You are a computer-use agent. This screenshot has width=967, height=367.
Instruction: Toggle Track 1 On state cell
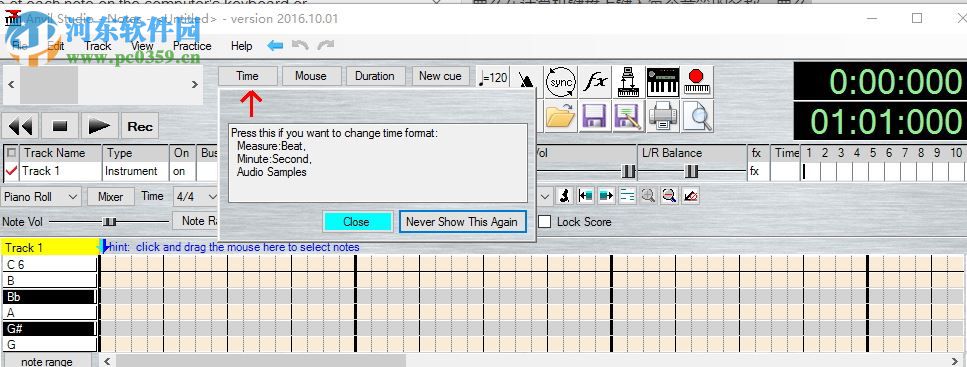183,171
